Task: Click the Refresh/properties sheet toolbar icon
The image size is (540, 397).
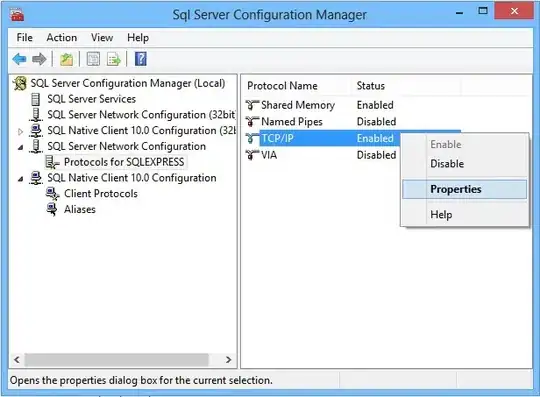Action: (x=93, y=59)
